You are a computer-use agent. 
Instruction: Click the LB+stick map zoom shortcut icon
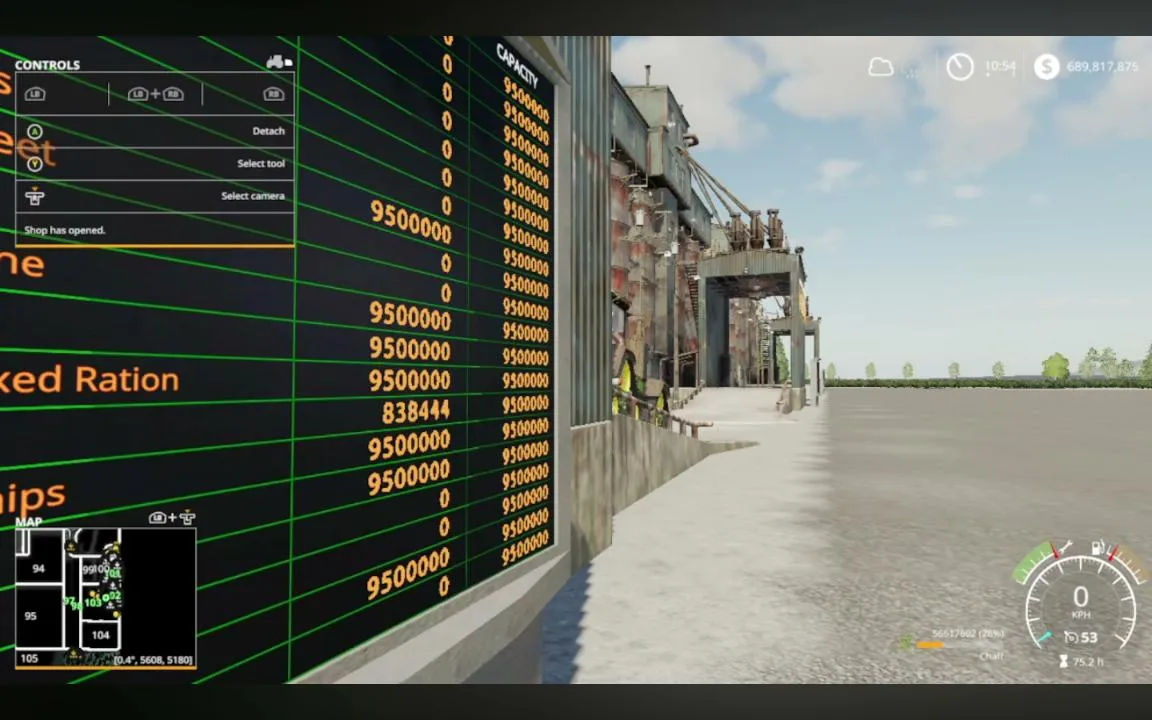tap(172, 518)
